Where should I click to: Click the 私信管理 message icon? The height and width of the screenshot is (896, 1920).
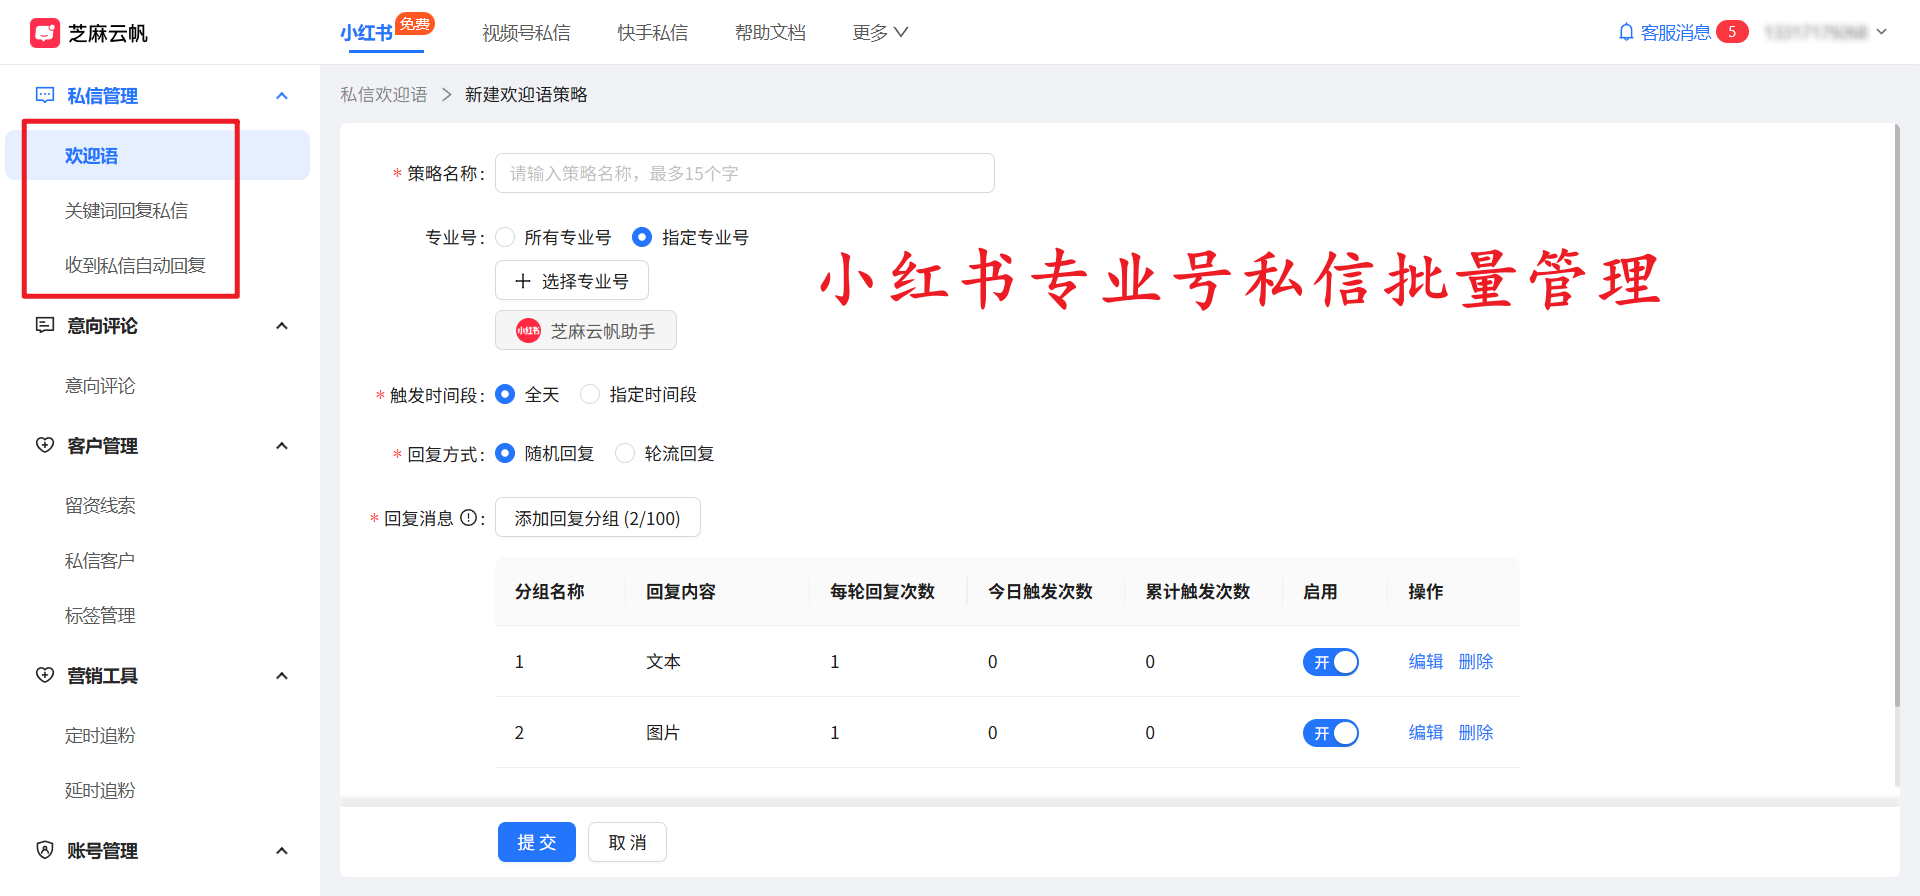[45, 95]
